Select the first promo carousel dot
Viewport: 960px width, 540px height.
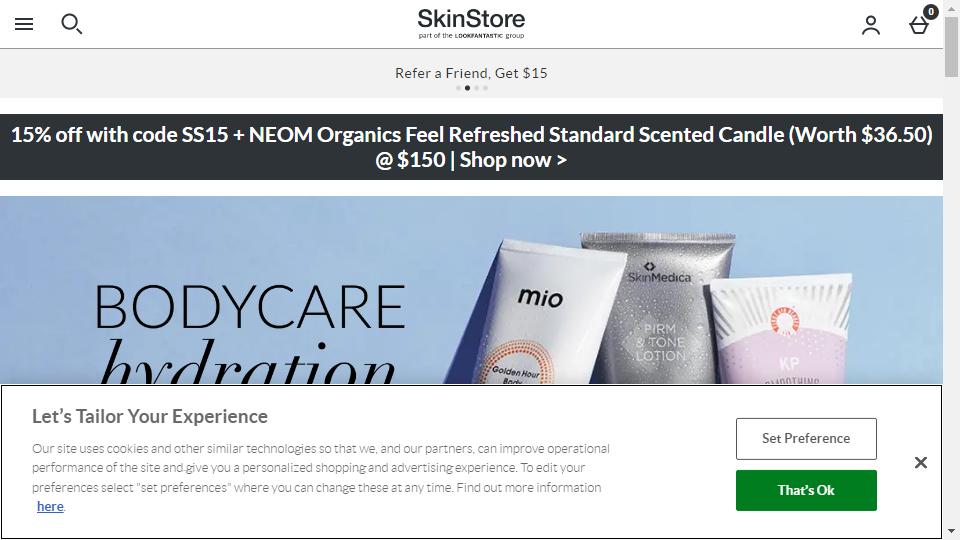coord(458,88)
